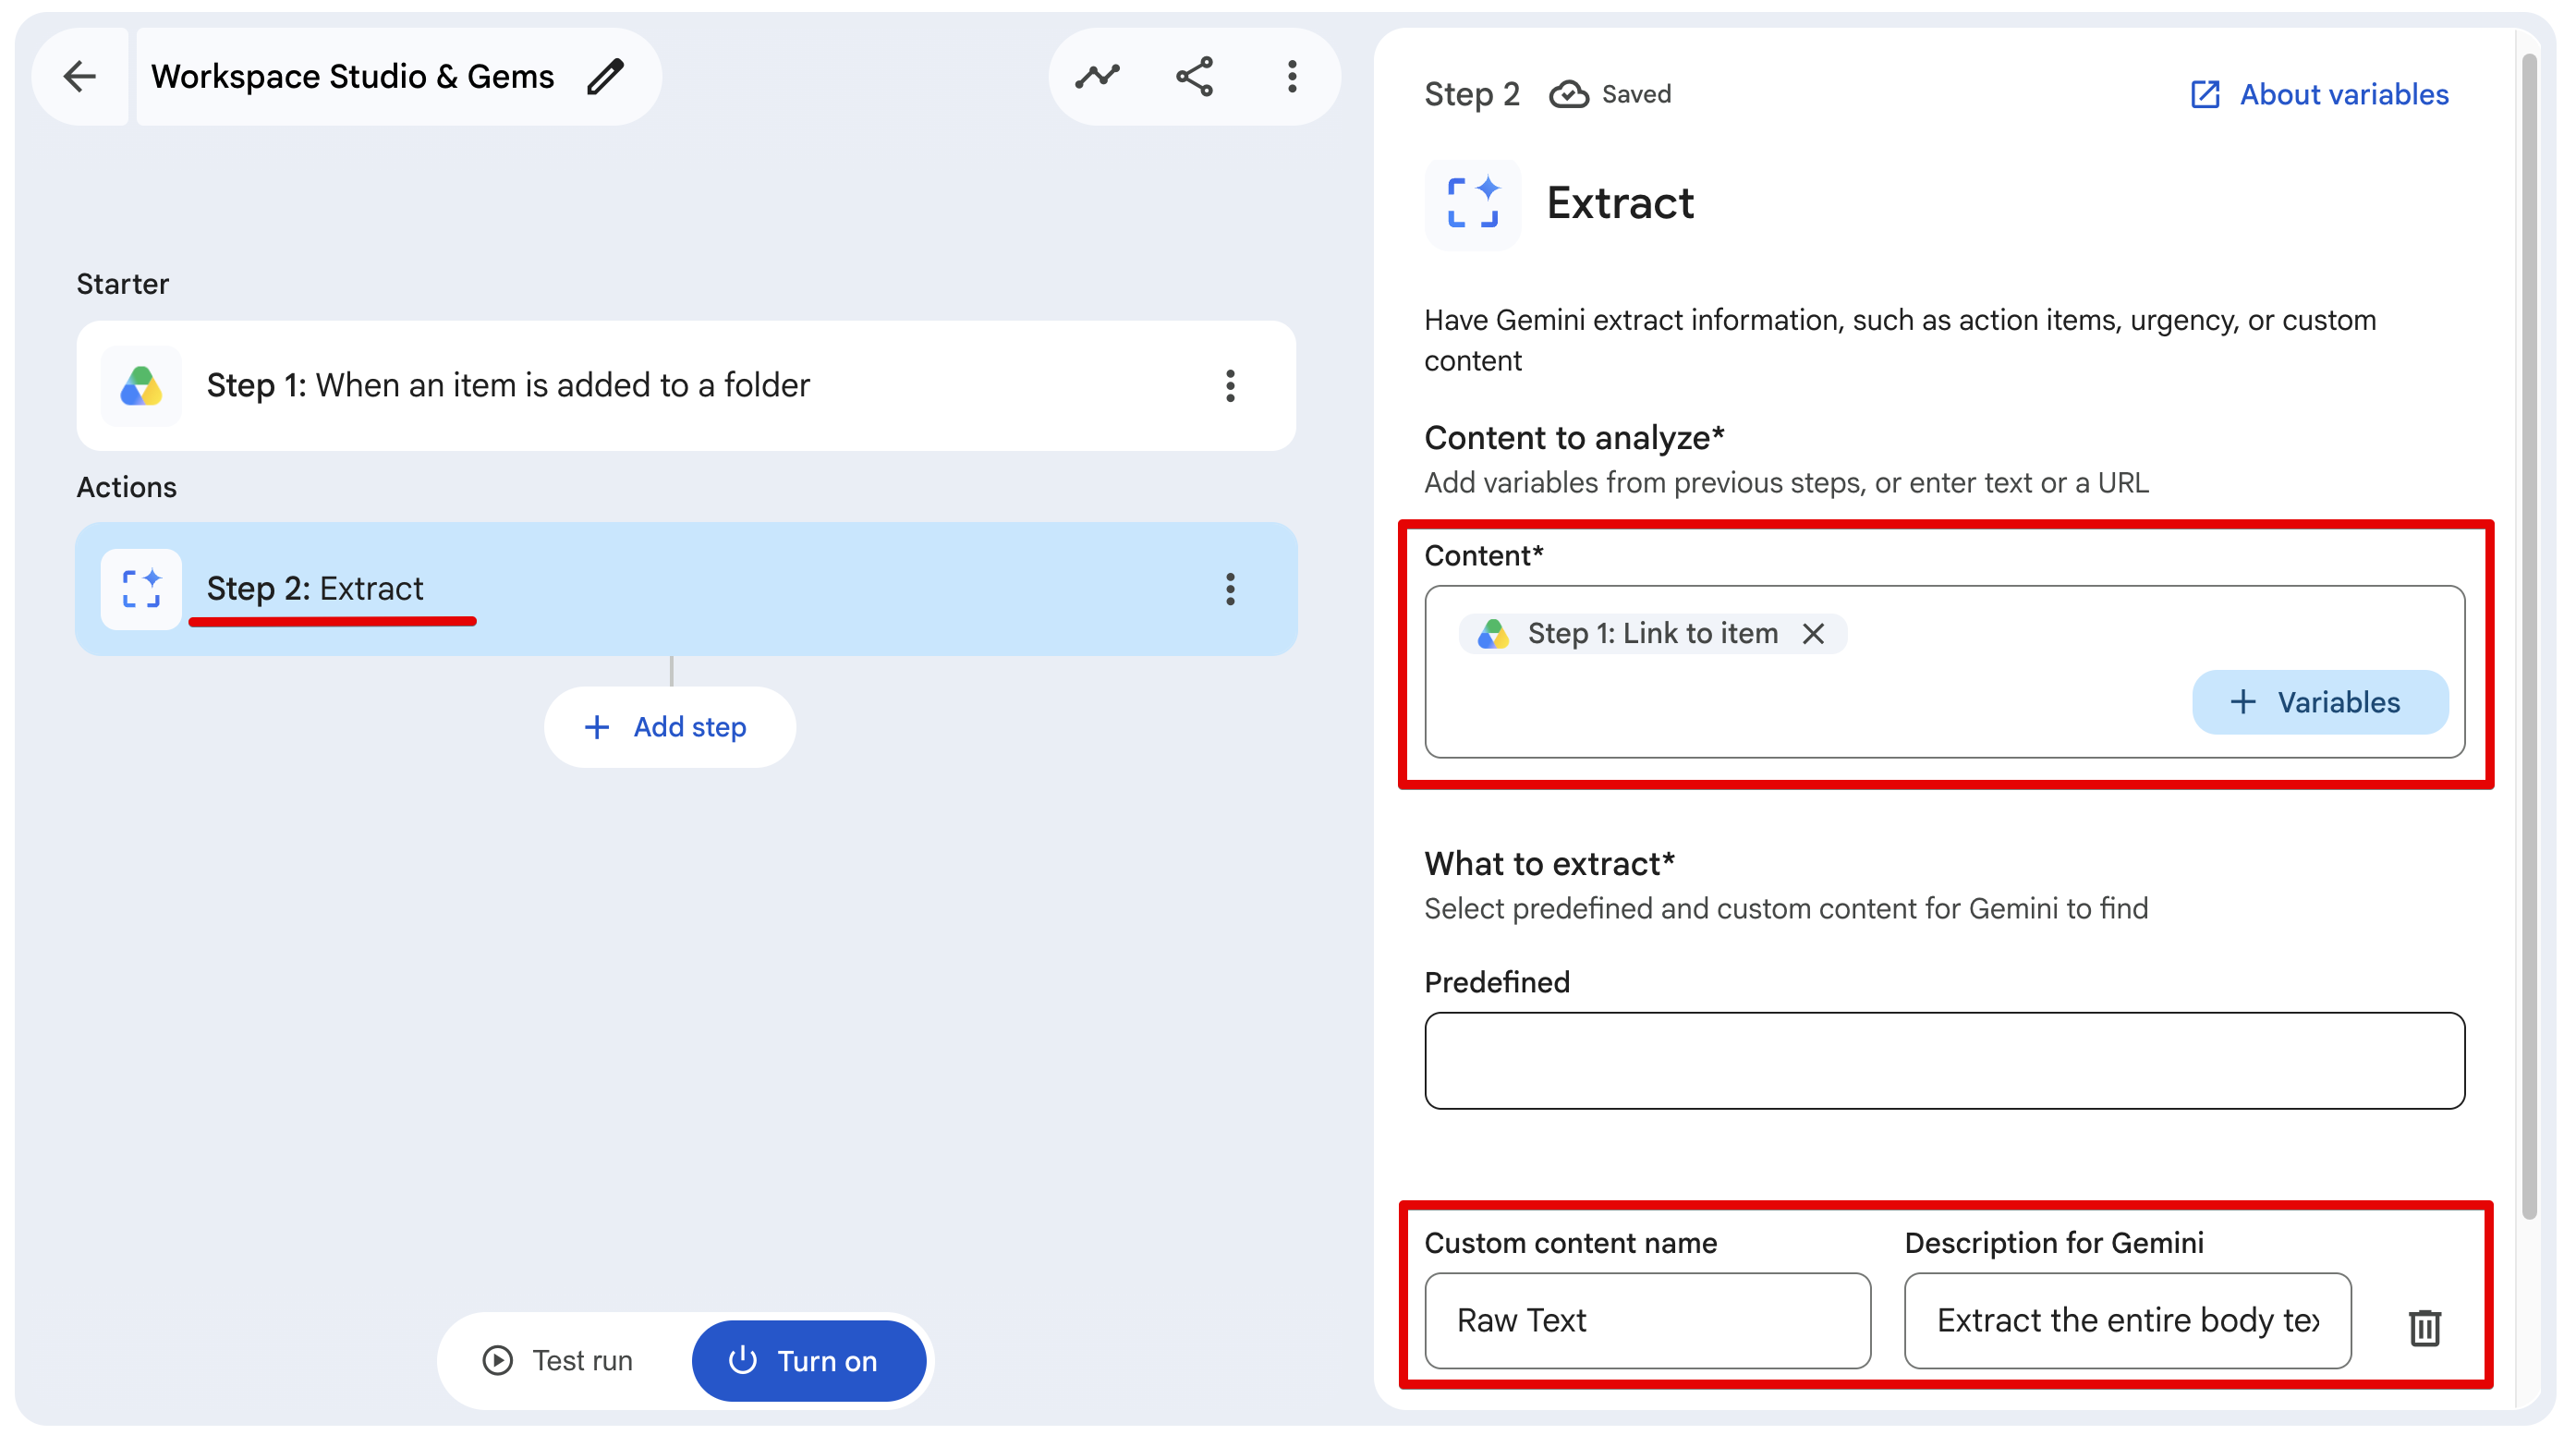Click the share icon in header
The width and height of the screenshot is (2576, 1447).
click(1195, 76)
